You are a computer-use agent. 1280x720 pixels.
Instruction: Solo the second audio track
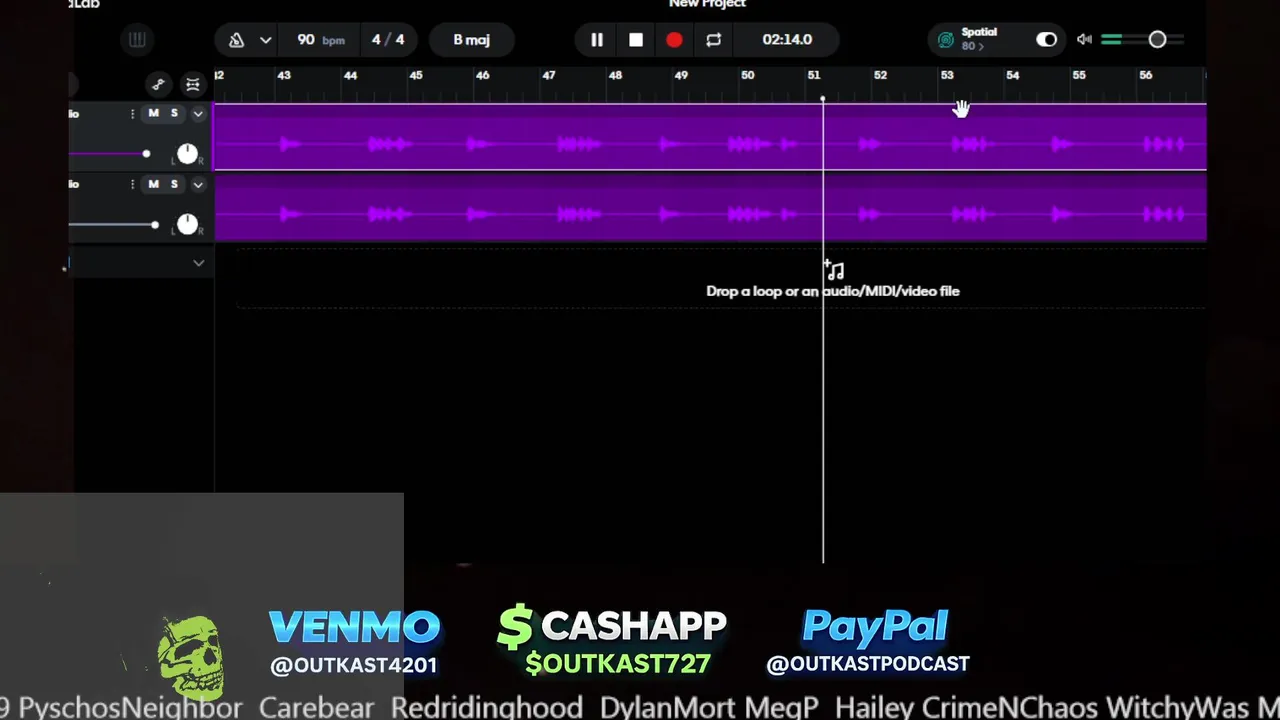pos(174,184)
